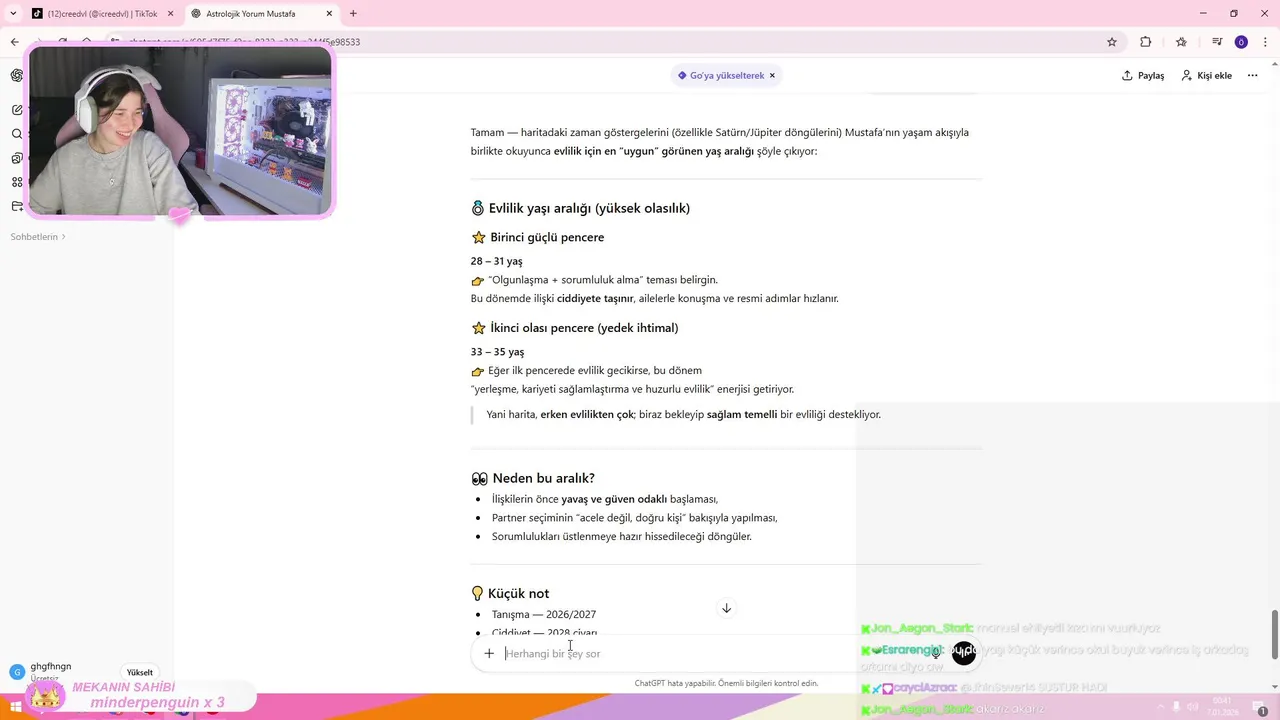Screen dimensions: 1280x720
Task: Click the Tanışma — 2026/2027 bullet
Action: [x=544, y=614]
